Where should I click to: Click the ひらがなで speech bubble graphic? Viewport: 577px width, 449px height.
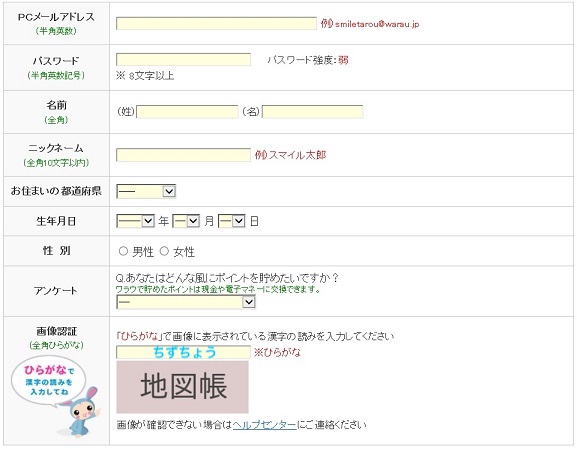click(x=49, y=381)
